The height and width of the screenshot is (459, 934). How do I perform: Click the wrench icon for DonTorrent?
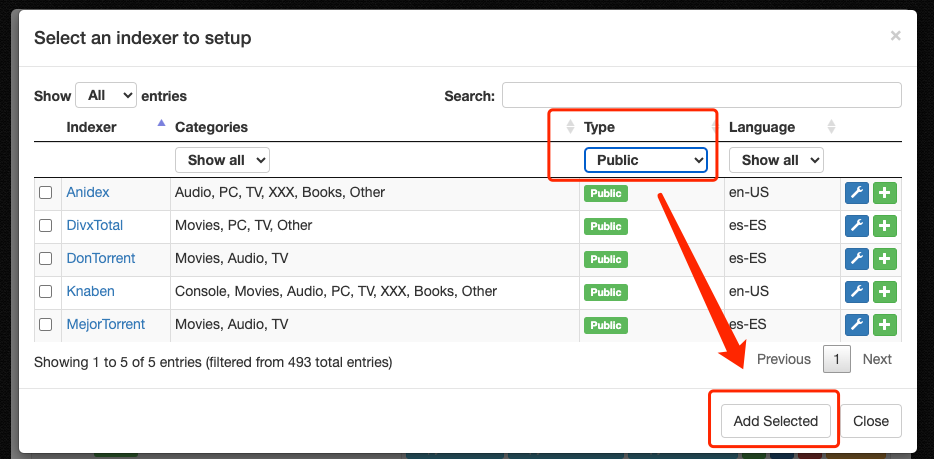click(x=856, y=259)
